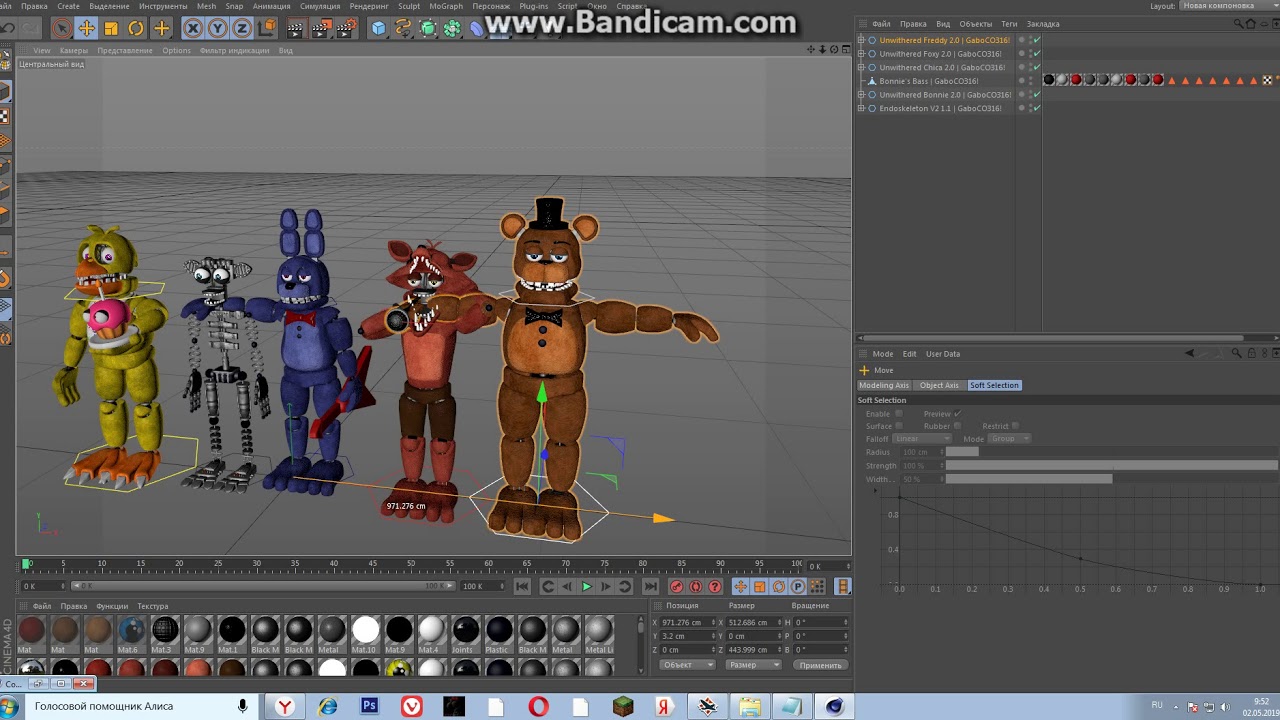The image size is (1280, 720).
Task: Click the Применить apply button
Action: tap(820, 665)
